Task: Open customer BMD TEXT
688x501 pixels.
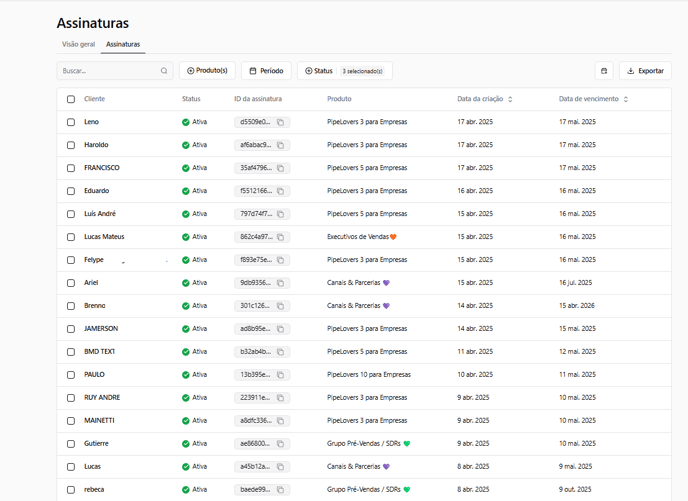Action: click(100, 351)
